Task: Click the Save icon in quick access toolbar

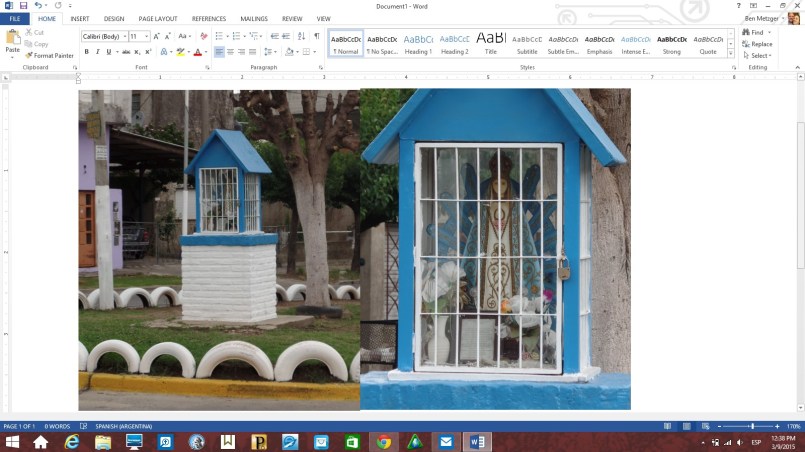Action: 22,6
